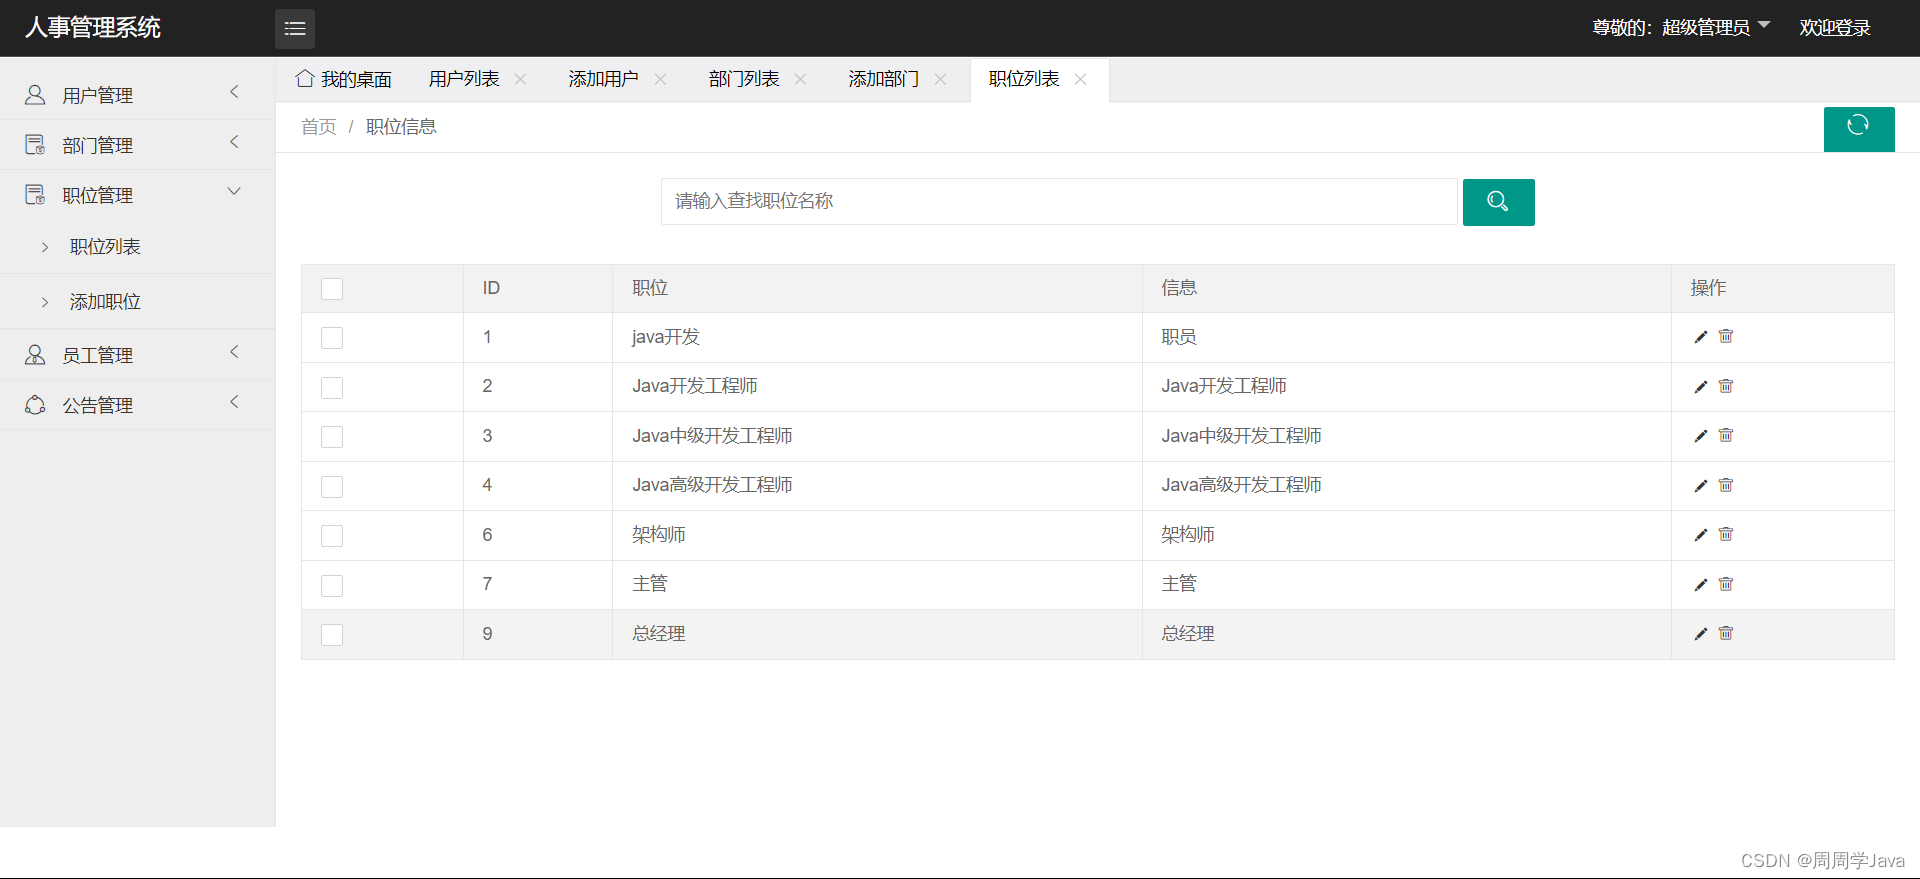Check the box for ID 9 row
1920x879 pixels.
332,635
